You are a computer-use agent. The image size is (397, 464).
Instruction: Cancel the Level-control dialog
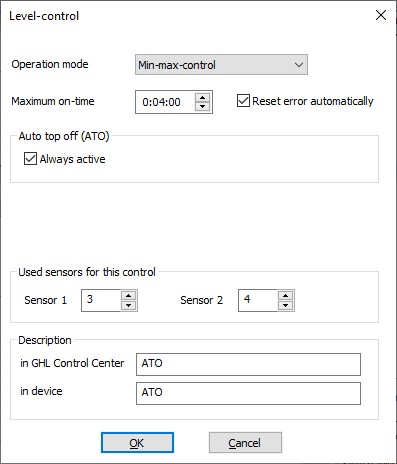click(245, 443)
